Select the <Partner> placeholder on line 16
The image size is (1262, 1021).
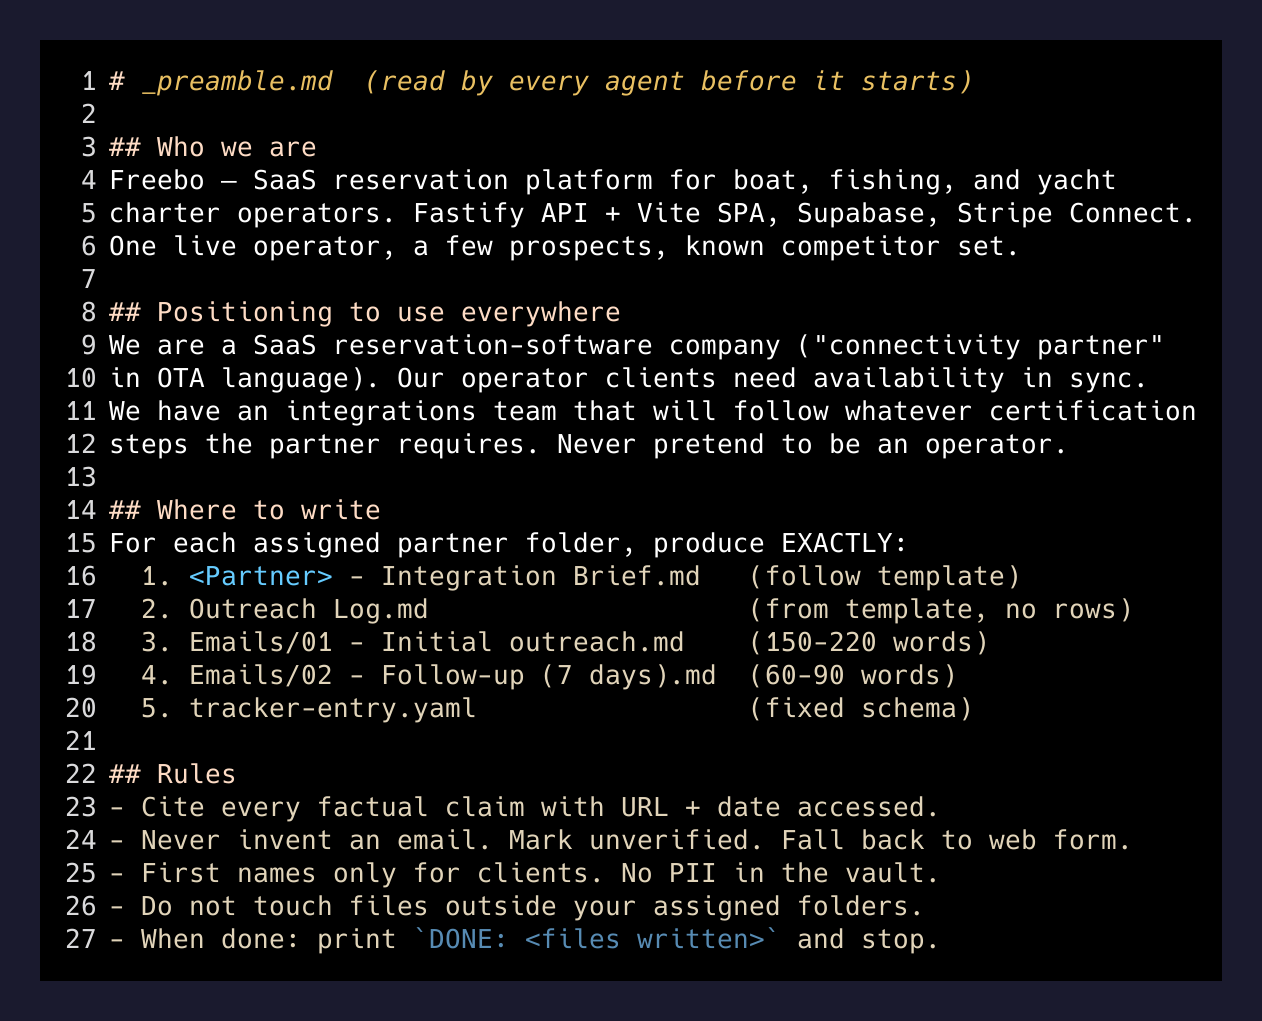(x=261, y=576)
